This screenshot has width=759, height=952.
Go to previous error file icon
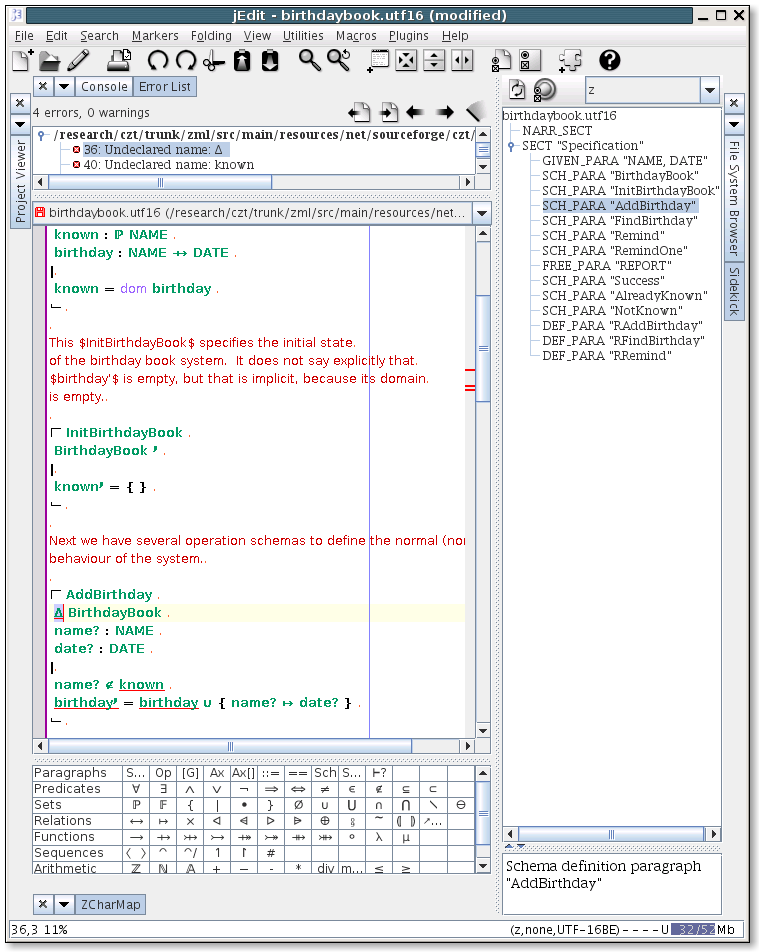pyautogui.click(x=359, y=112)
